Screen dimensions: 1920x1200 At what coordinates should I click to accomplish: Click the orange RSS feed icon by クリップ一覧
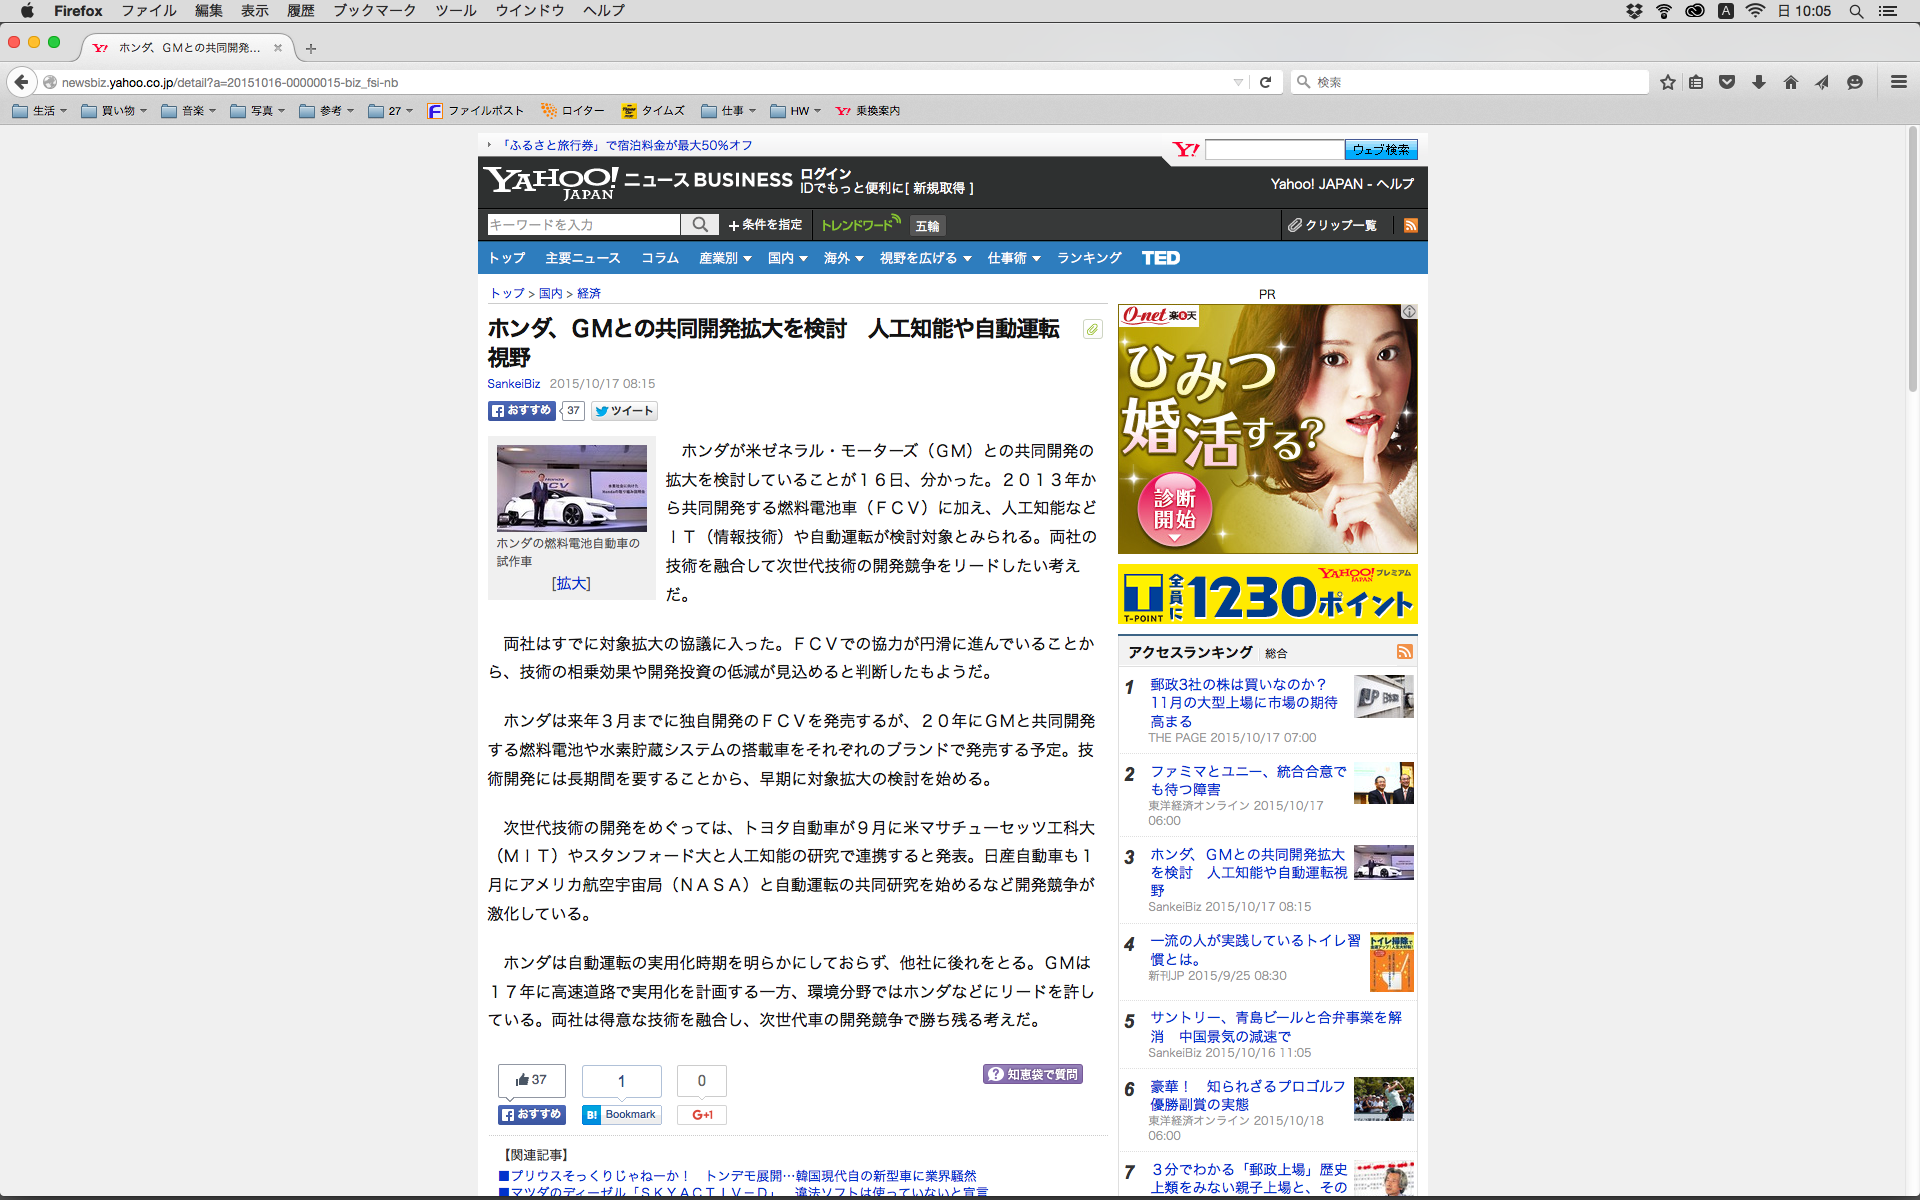1410,225
